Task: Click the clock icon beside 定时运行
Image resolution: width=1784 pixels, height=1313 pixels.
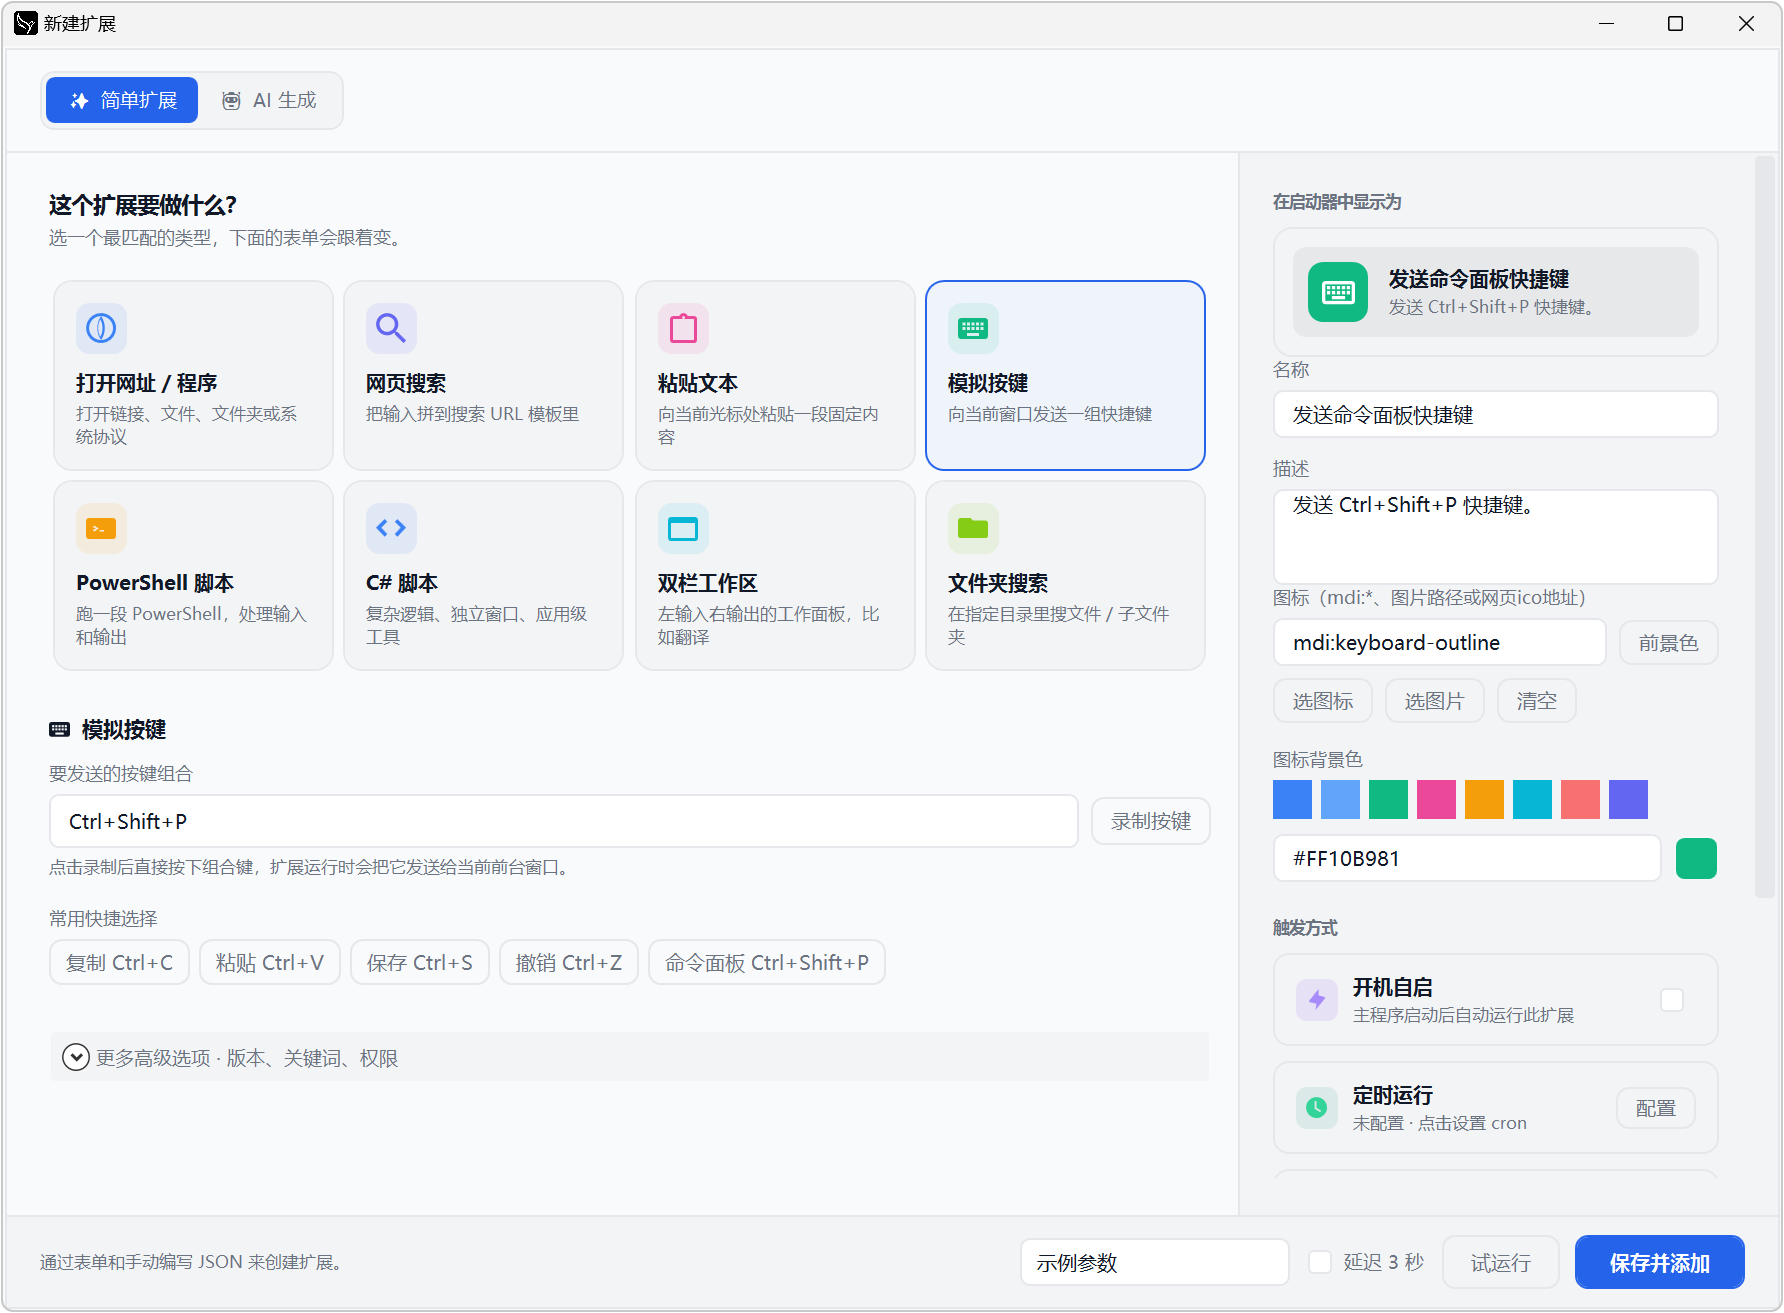Action: click(x=1317, y=1107)
